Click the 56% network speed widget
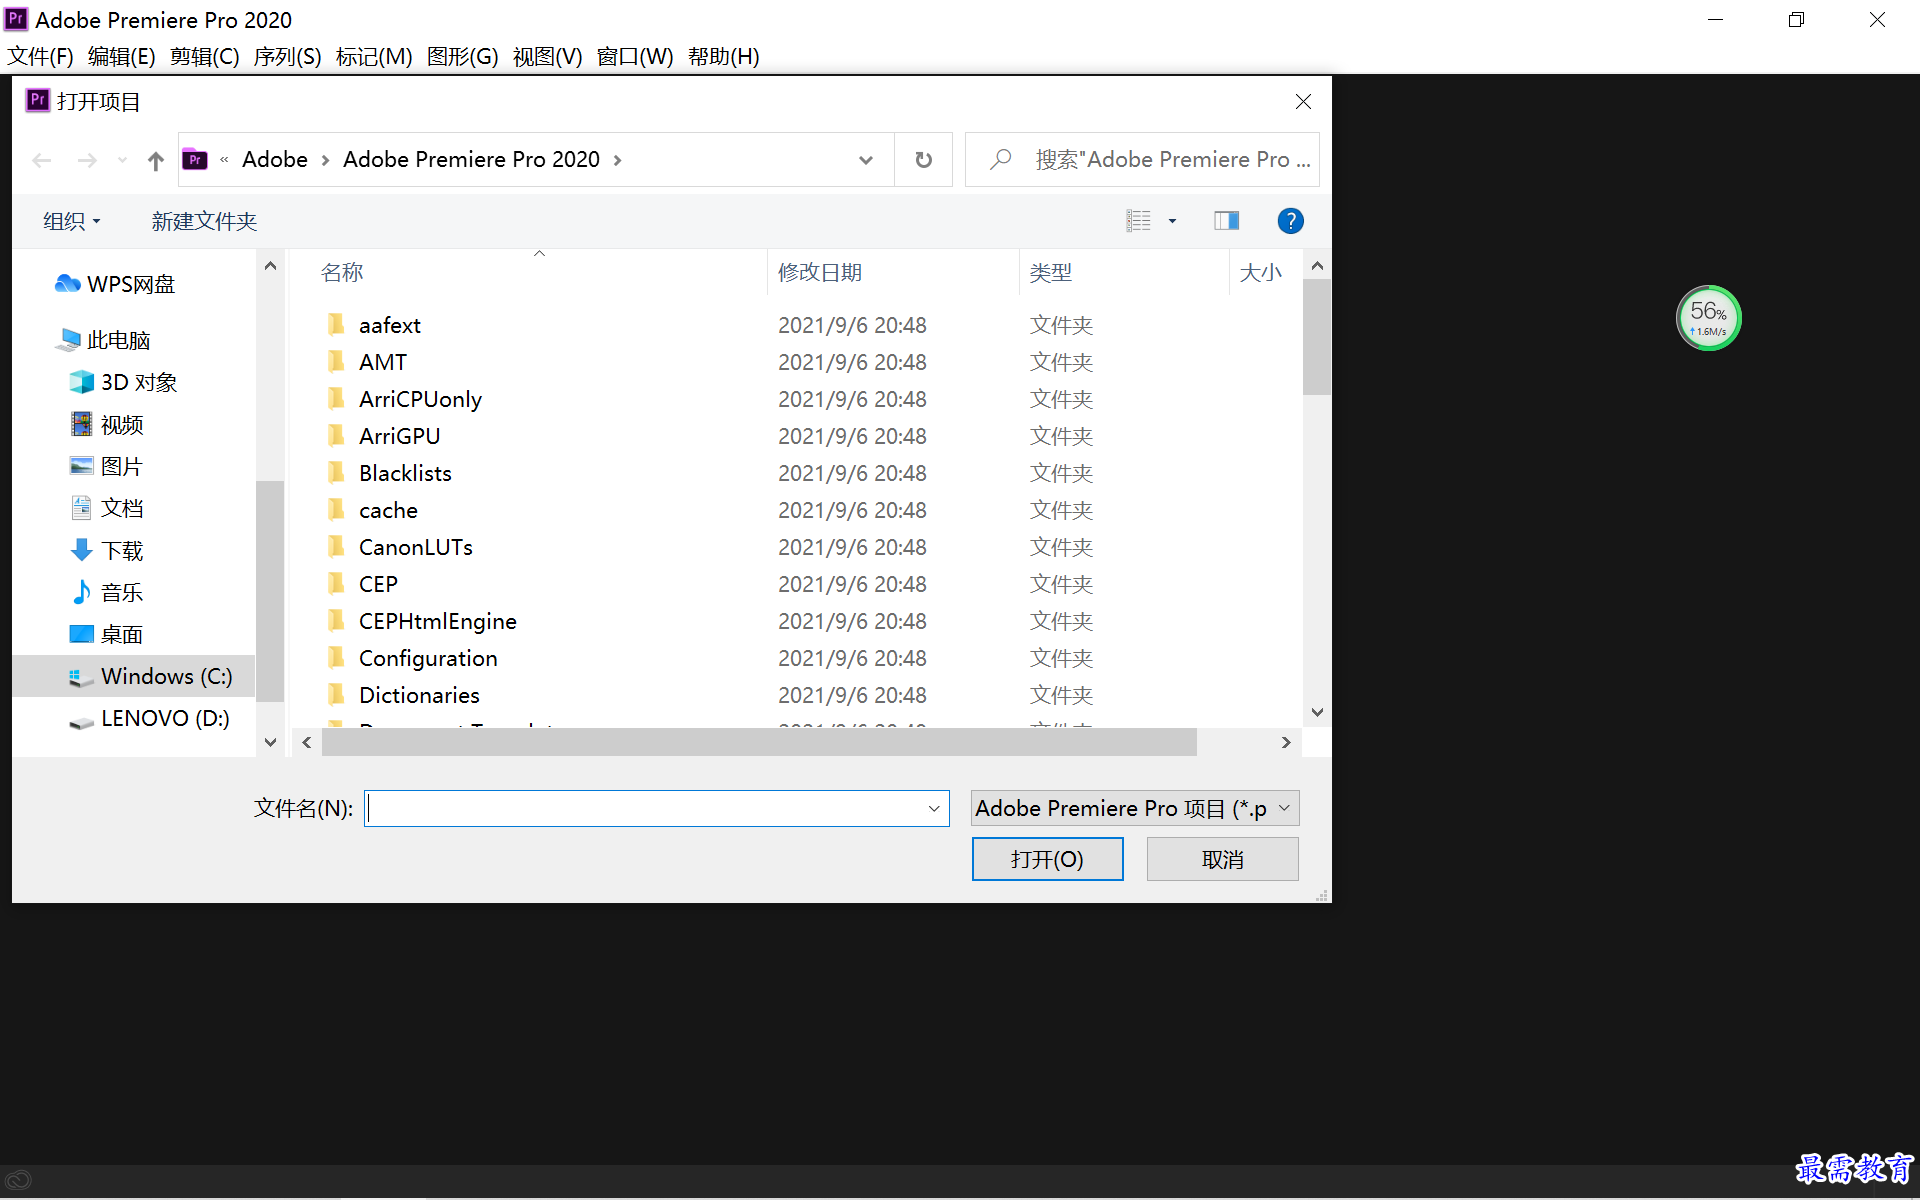Screen dimensions: 1920x1200 pyautogui.click(x=1708, y=318)
